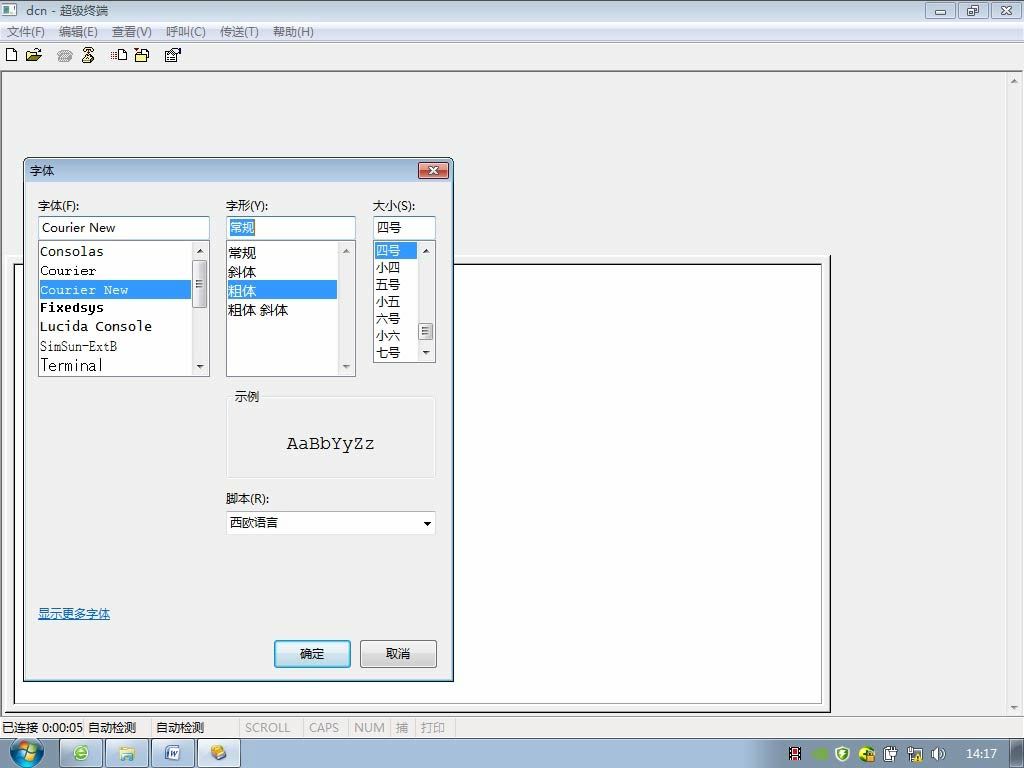Click the 显示更多字体 link
This screenshot has width=1024, height=768.
tap(74, 613)
